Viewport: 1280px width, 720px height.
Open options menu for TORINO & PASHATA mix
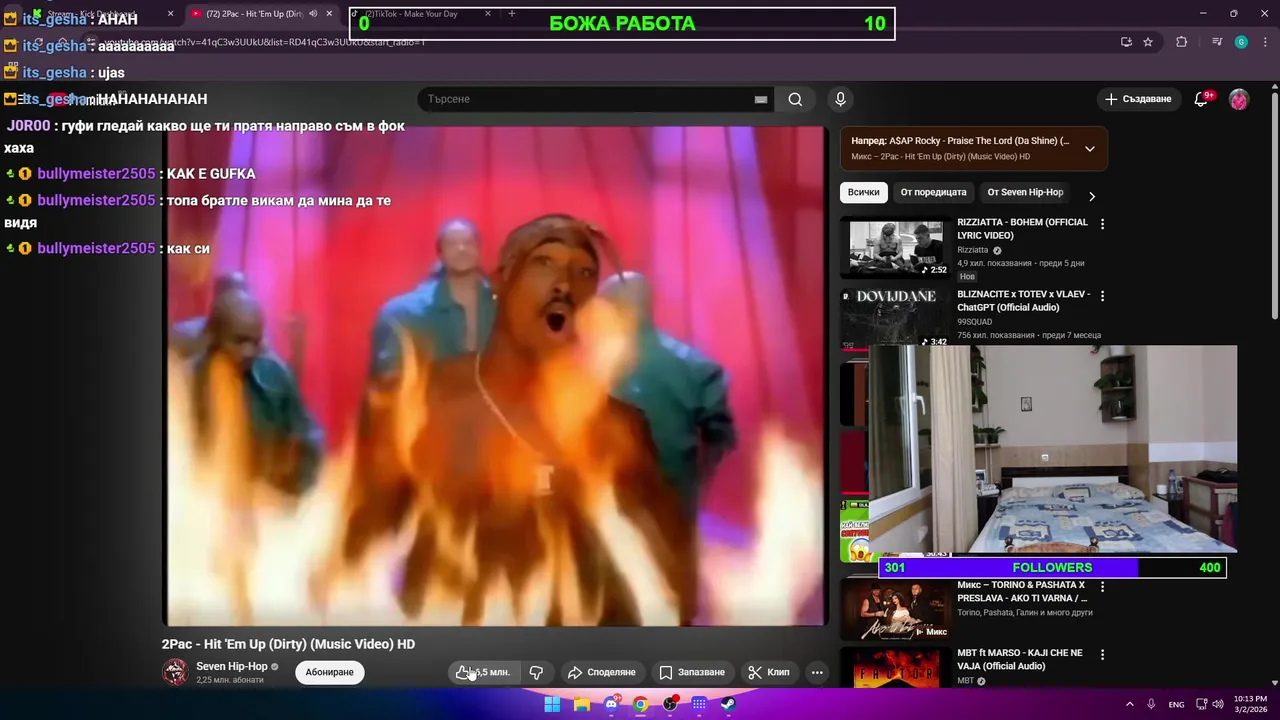1102,586
